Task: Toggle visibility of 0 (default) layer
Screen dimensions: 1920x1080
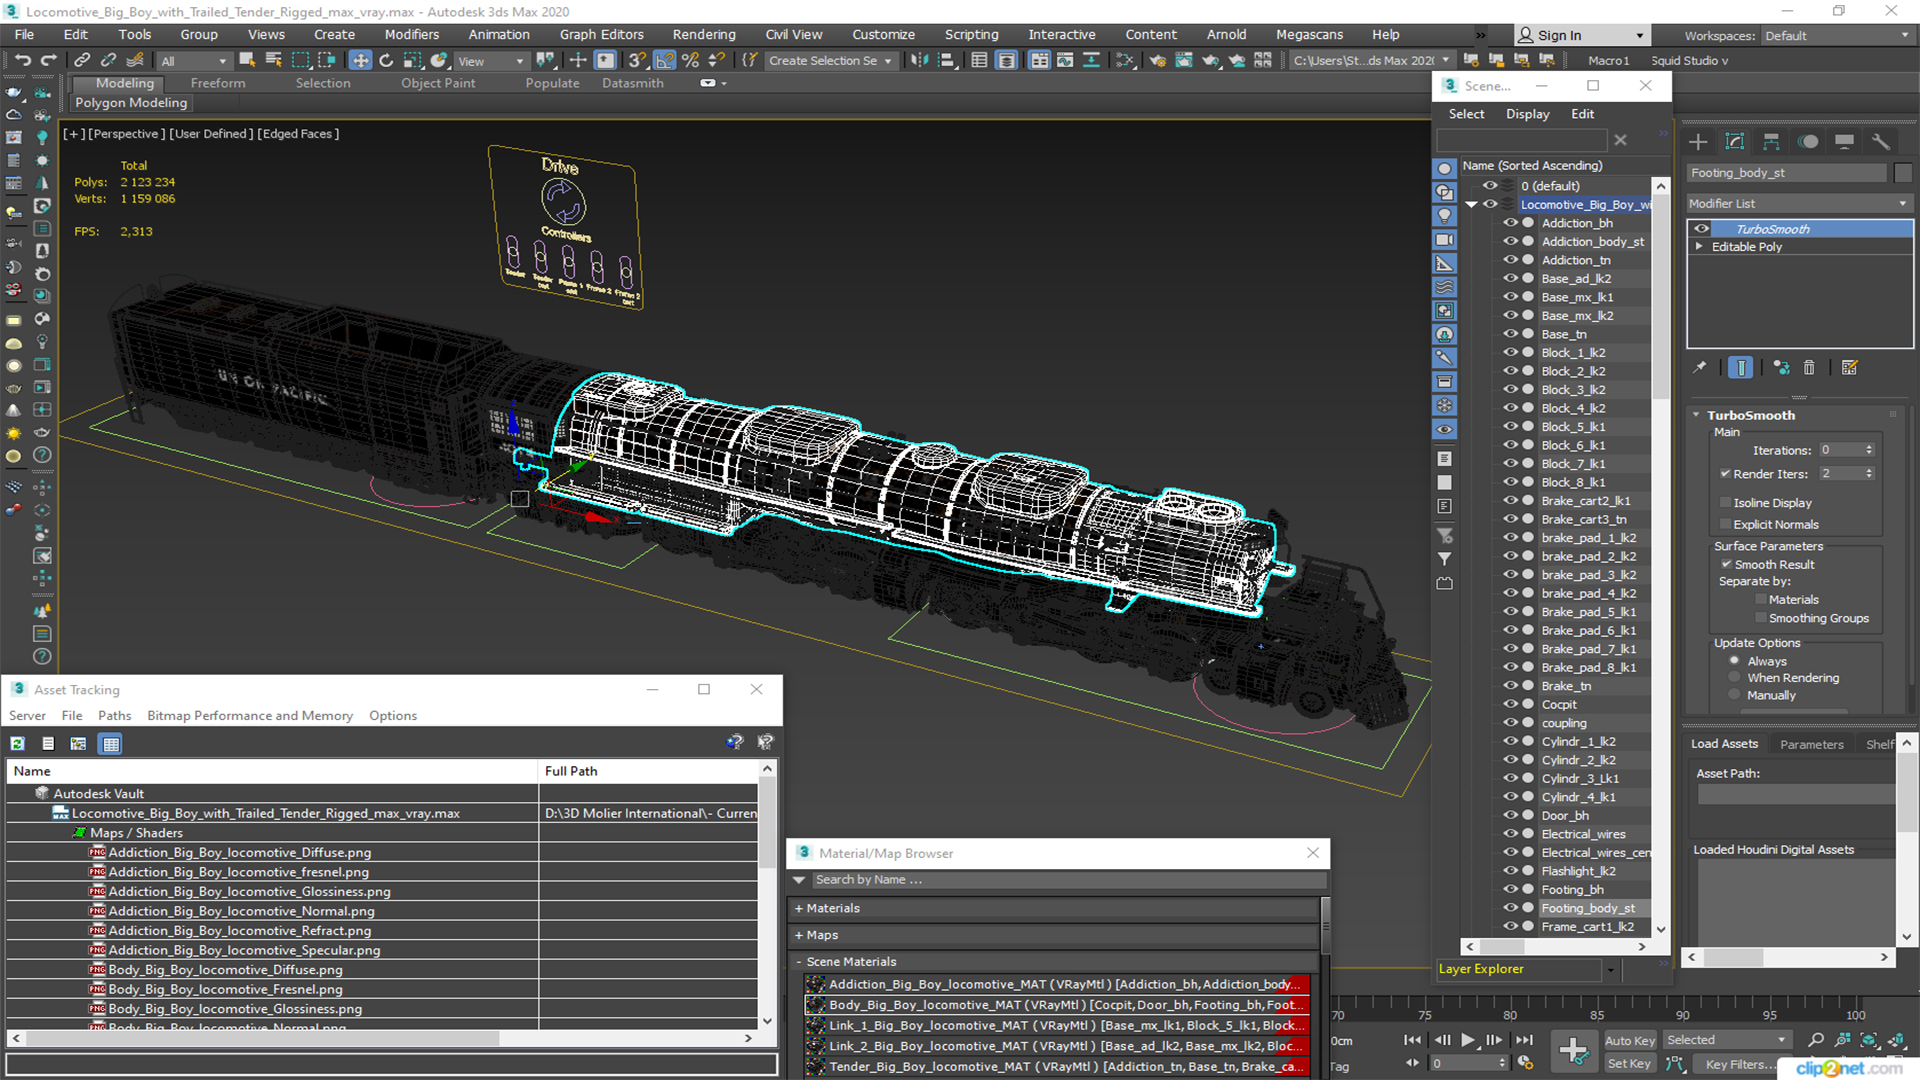Action: (x=1490, y=186)
